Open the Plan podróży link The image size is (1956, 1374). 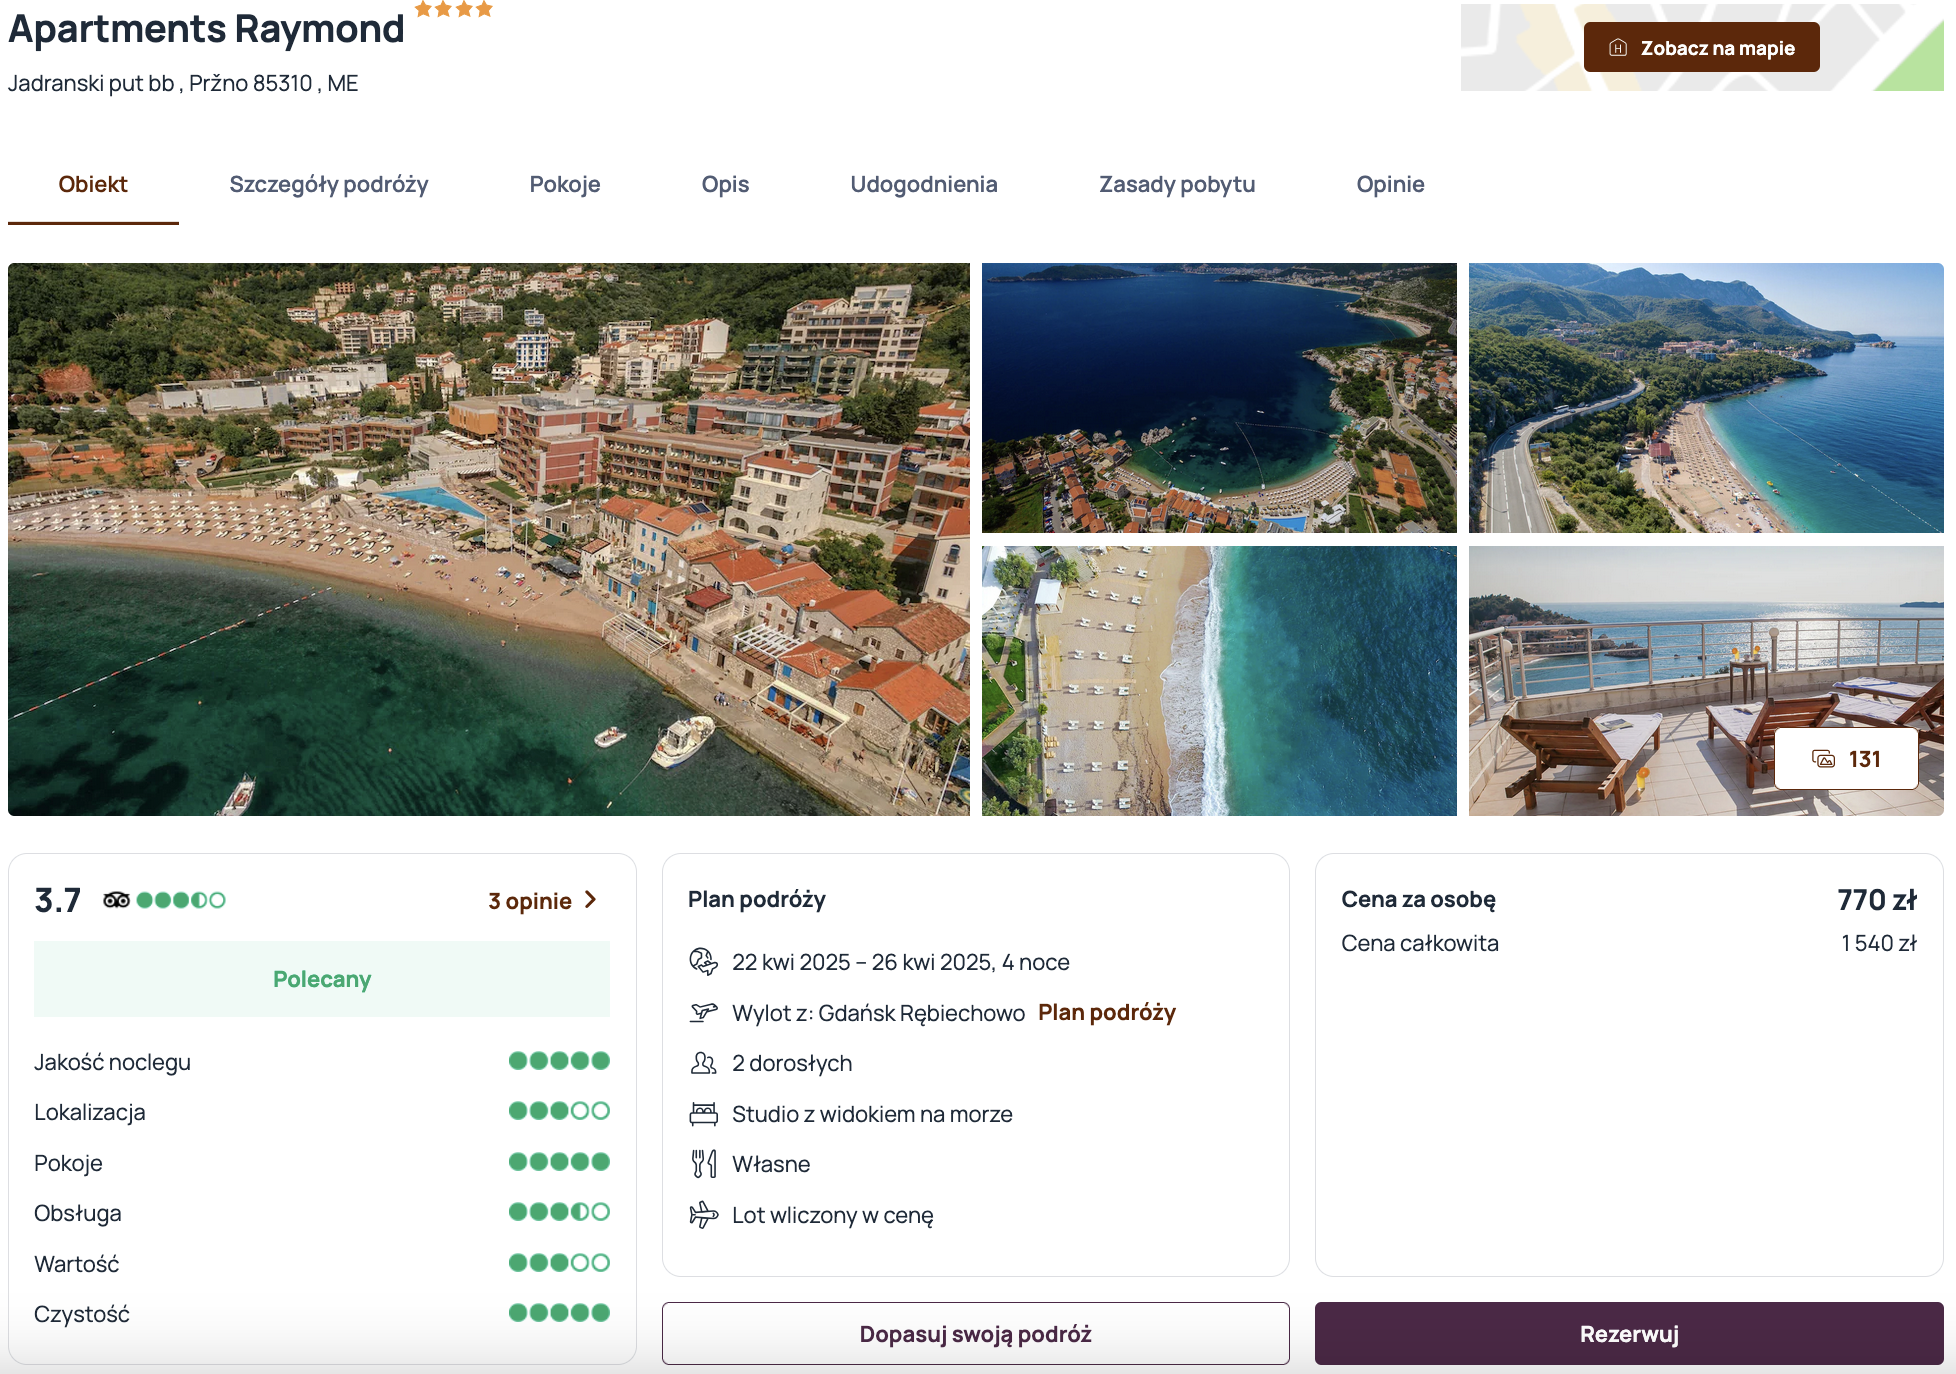1107,1012
